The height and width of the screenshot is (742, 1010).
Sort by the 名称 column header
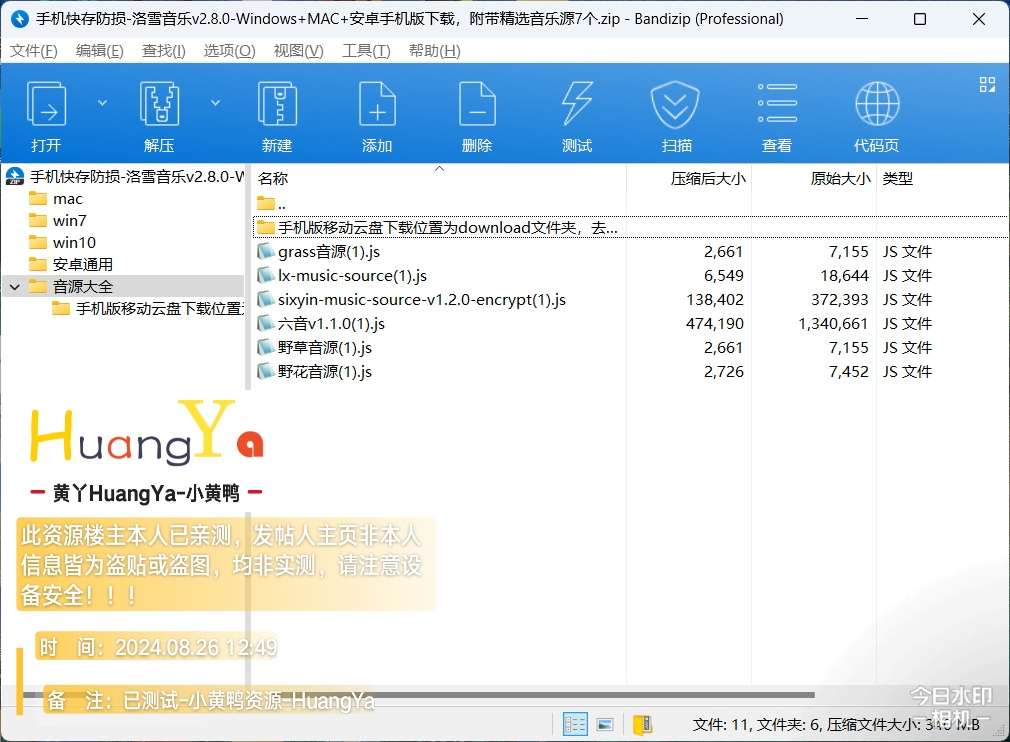click(272, 178)
